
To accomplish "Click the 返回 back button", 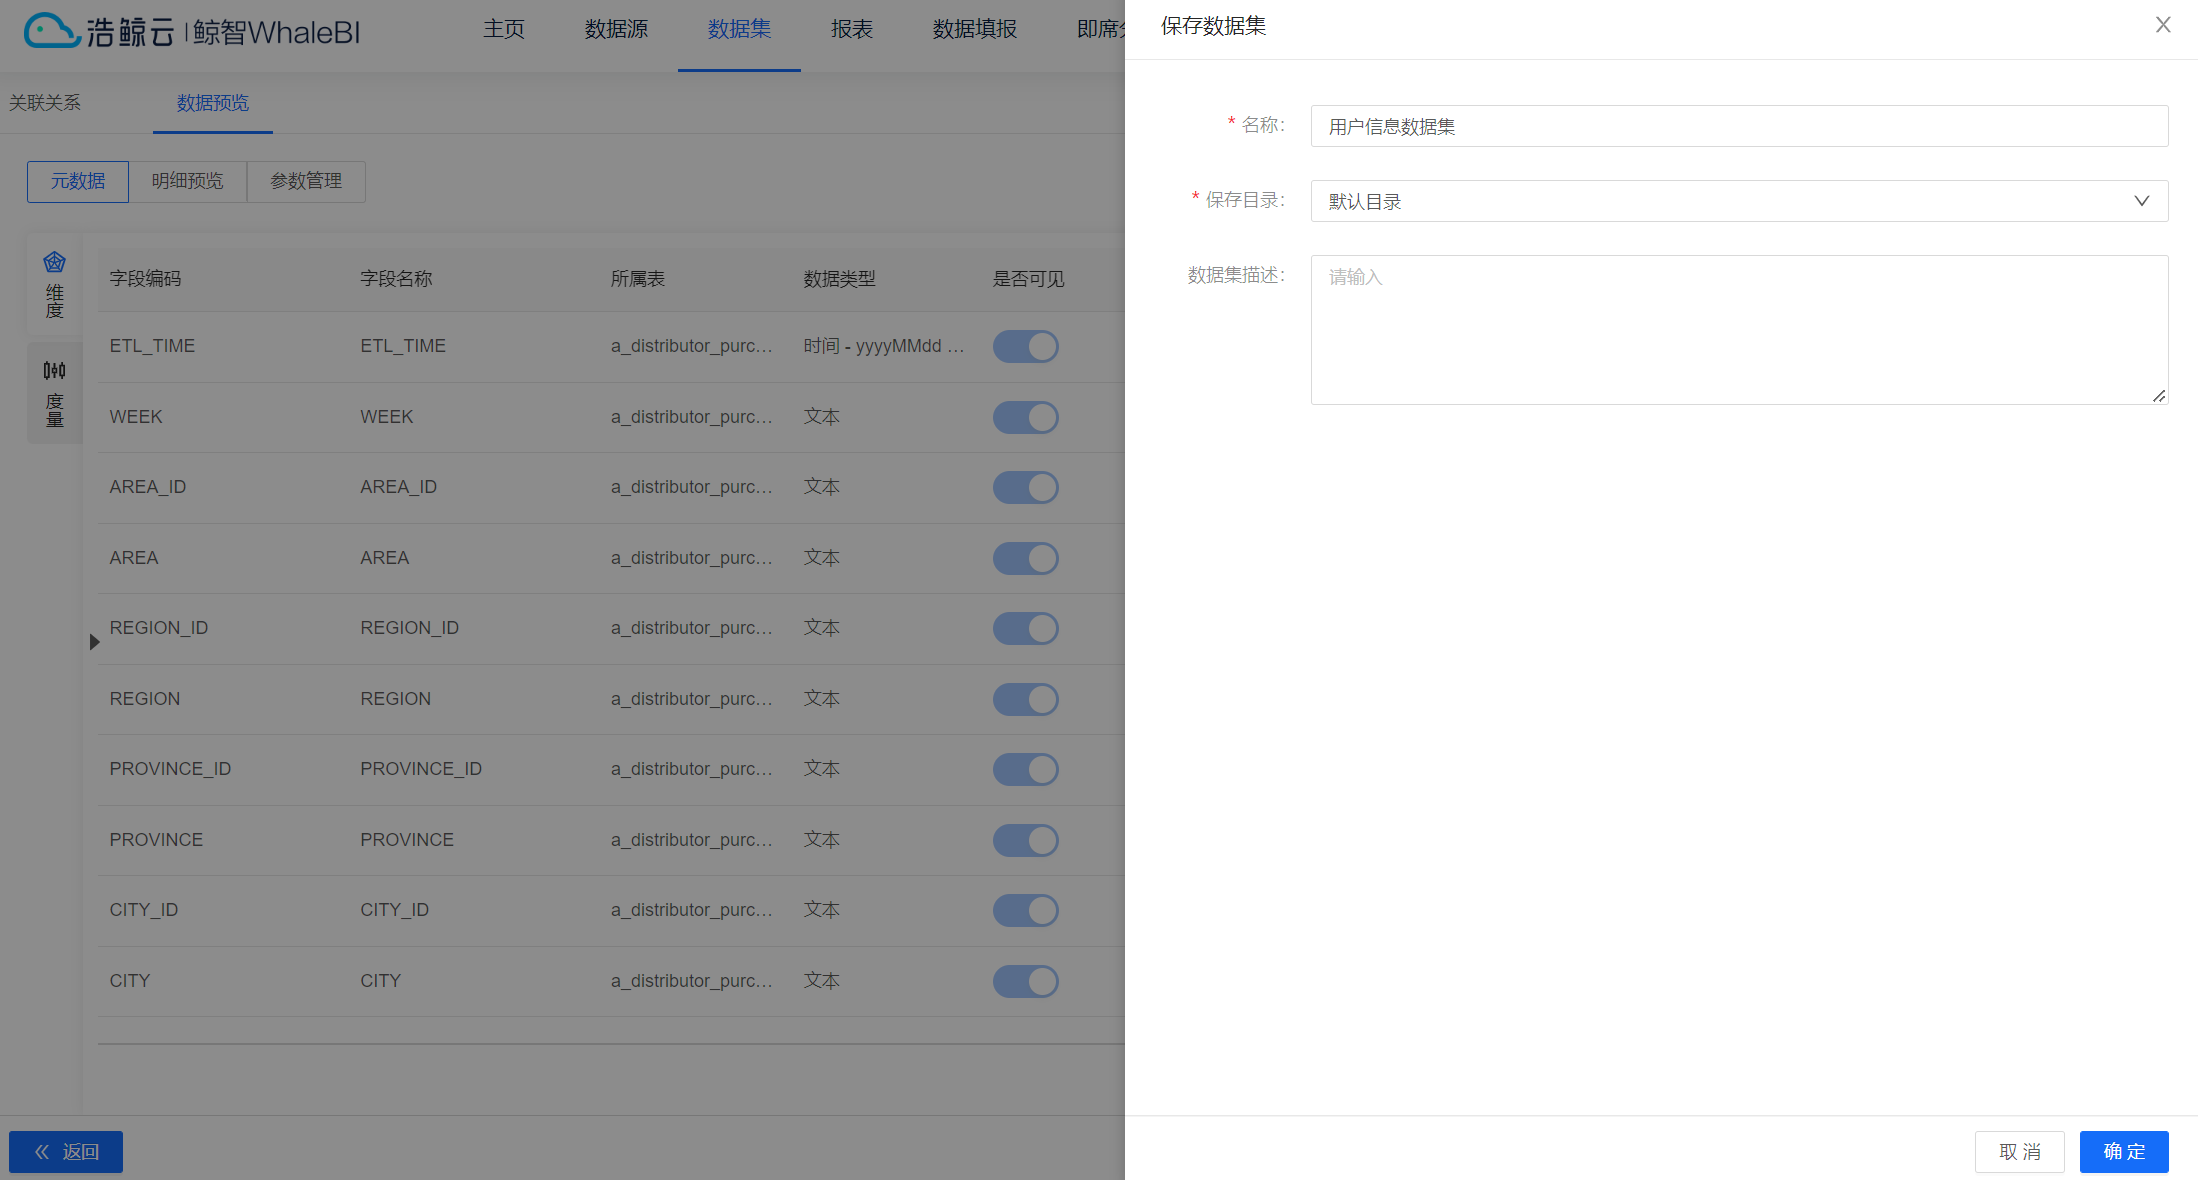I will click(66, 1152).
